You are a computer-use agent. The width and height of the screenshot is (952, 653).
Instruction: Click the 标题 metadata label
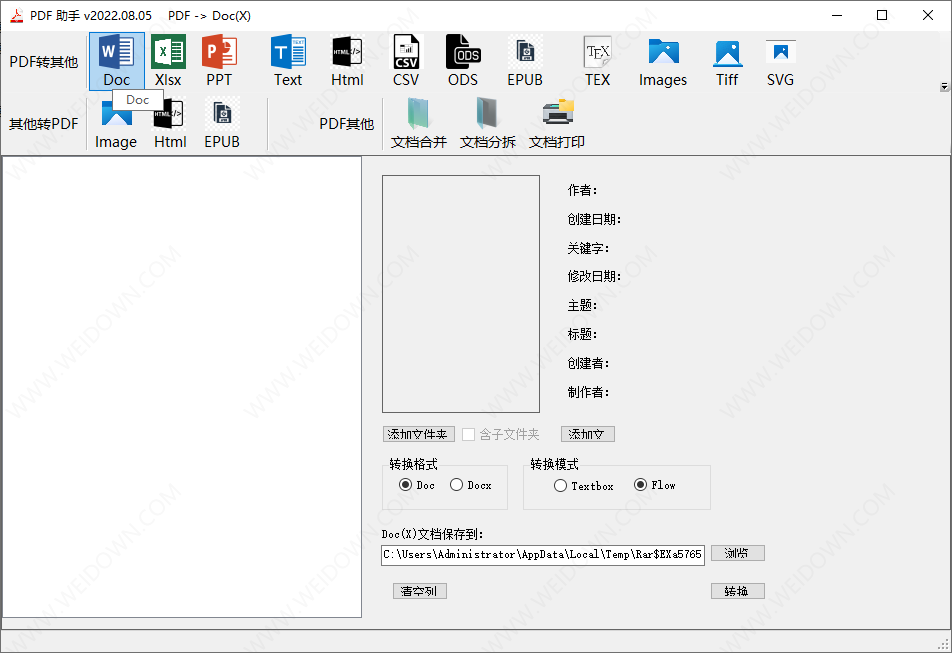[x=582, y=334]
